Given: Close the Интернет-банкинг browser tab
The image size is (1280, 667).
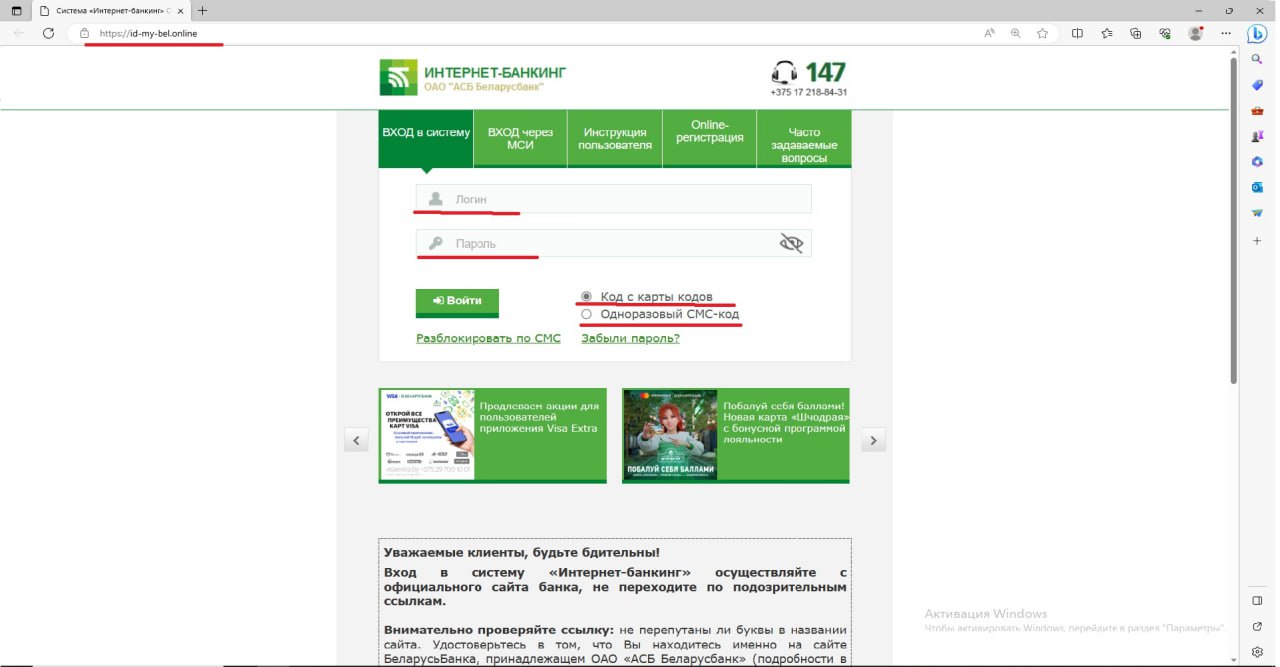Looking at the screenshot, I should (x=180, y=11).
